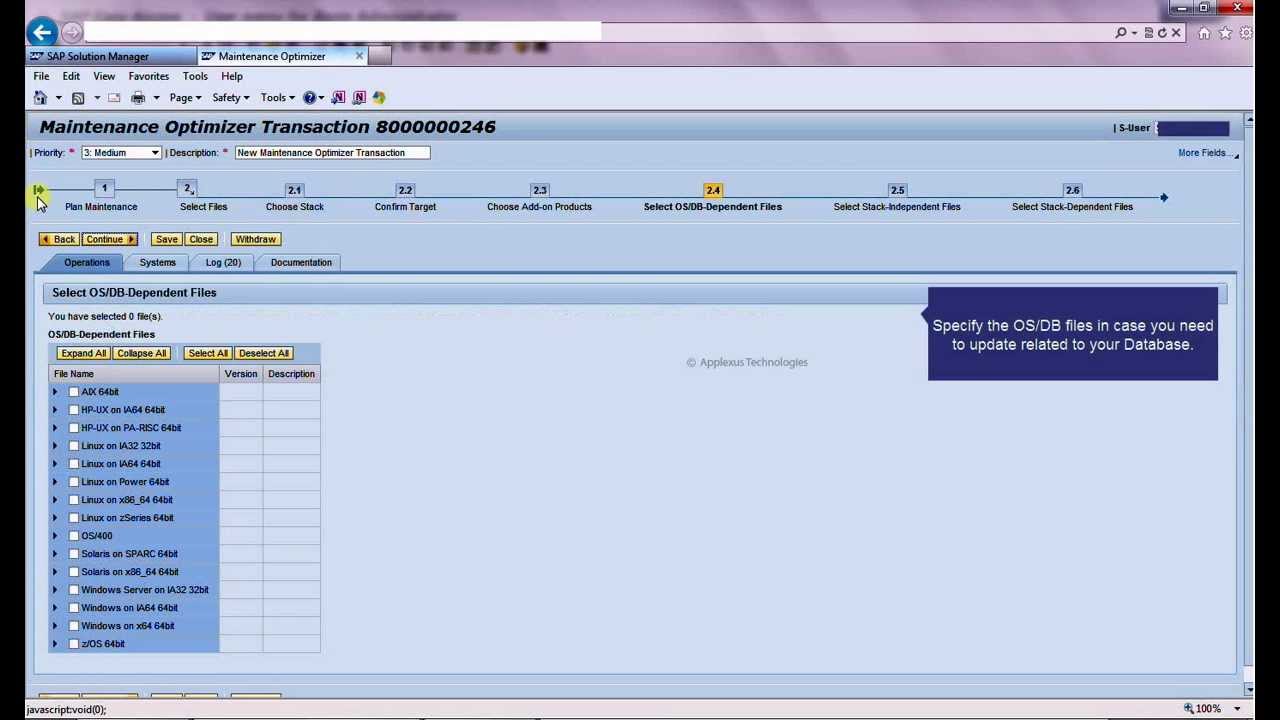Click the Save button
The image size is (1280, 720).
tap(166, 239)
